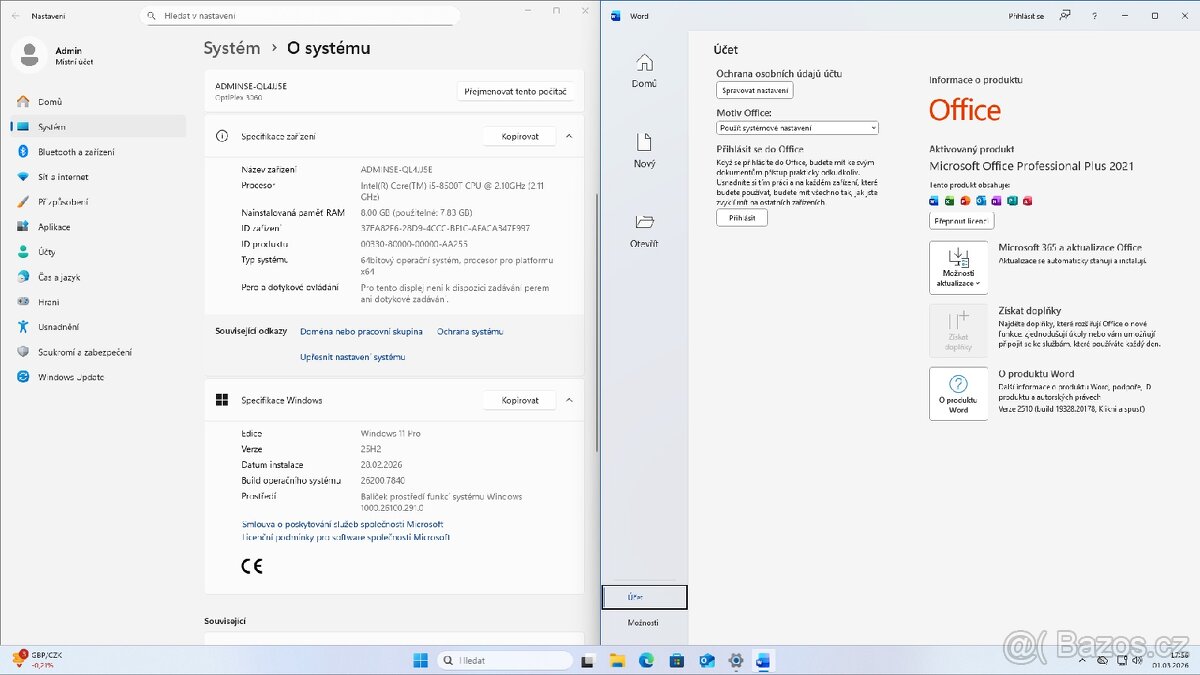1200x675 pixels.
Task: Select the Access icon in the products row
Action: coord(1027,200)
